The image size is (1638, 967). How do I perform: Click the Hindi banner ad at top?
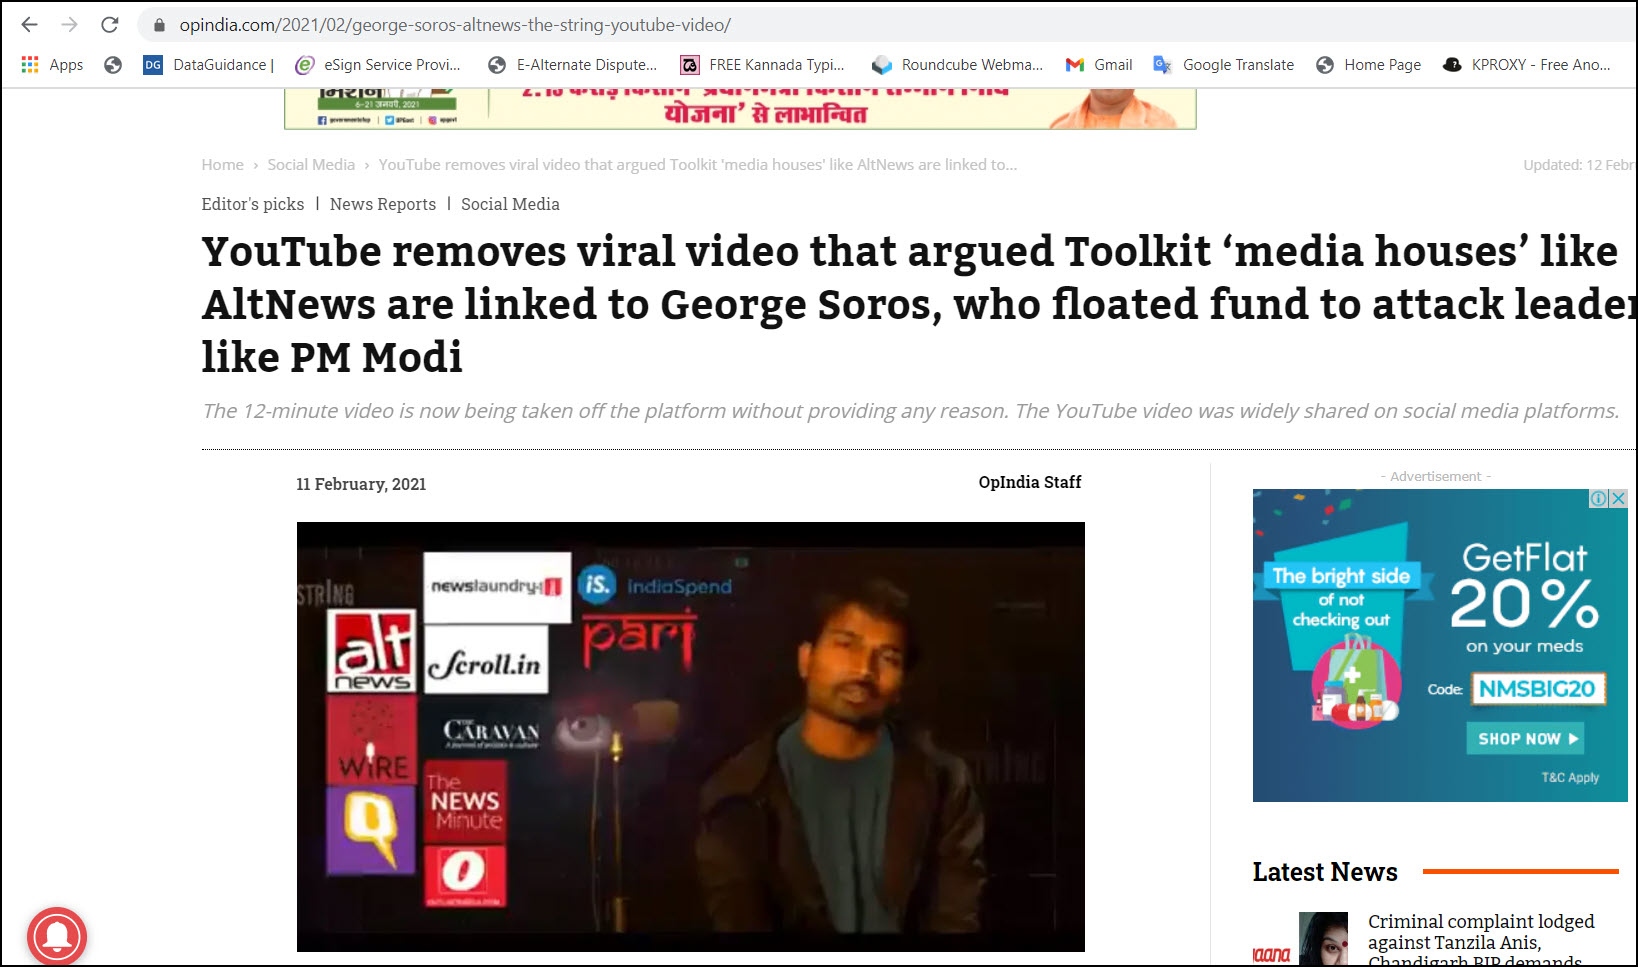[x=740, y=108]
